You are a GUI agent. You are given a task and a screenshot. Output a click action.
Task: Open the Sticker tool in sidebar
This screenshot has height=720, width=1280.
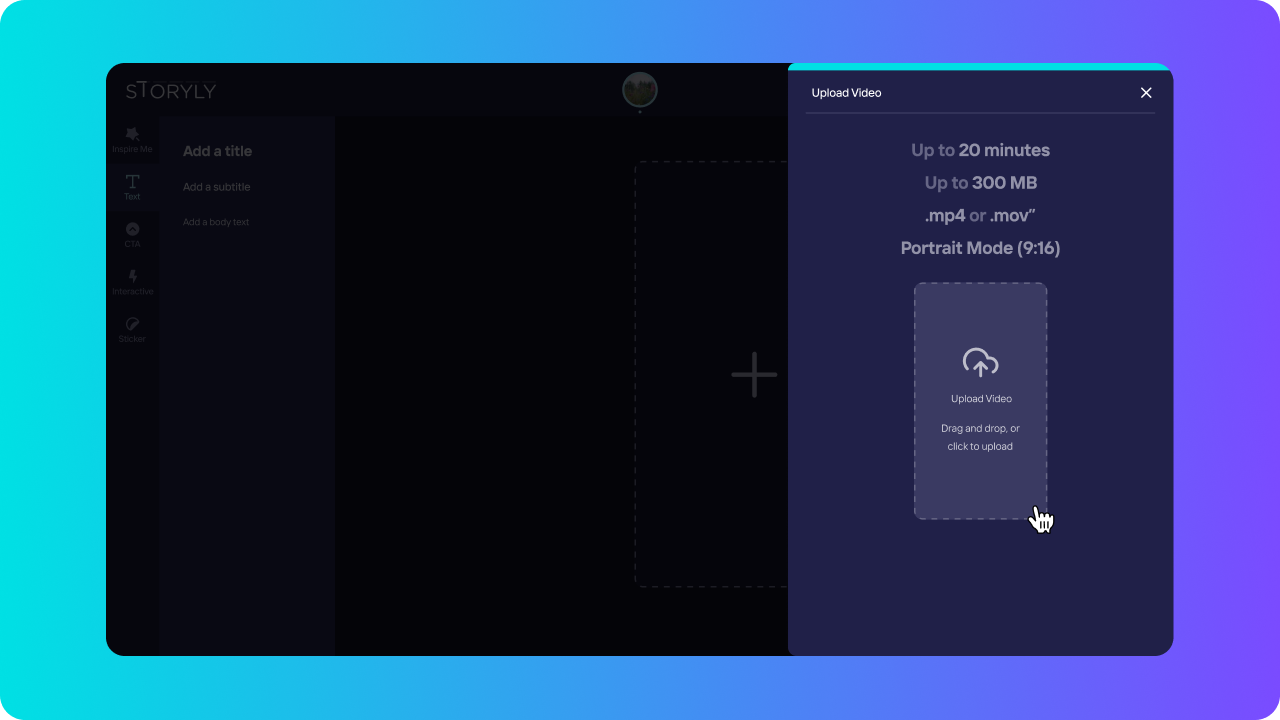click(x=132, y=330)
